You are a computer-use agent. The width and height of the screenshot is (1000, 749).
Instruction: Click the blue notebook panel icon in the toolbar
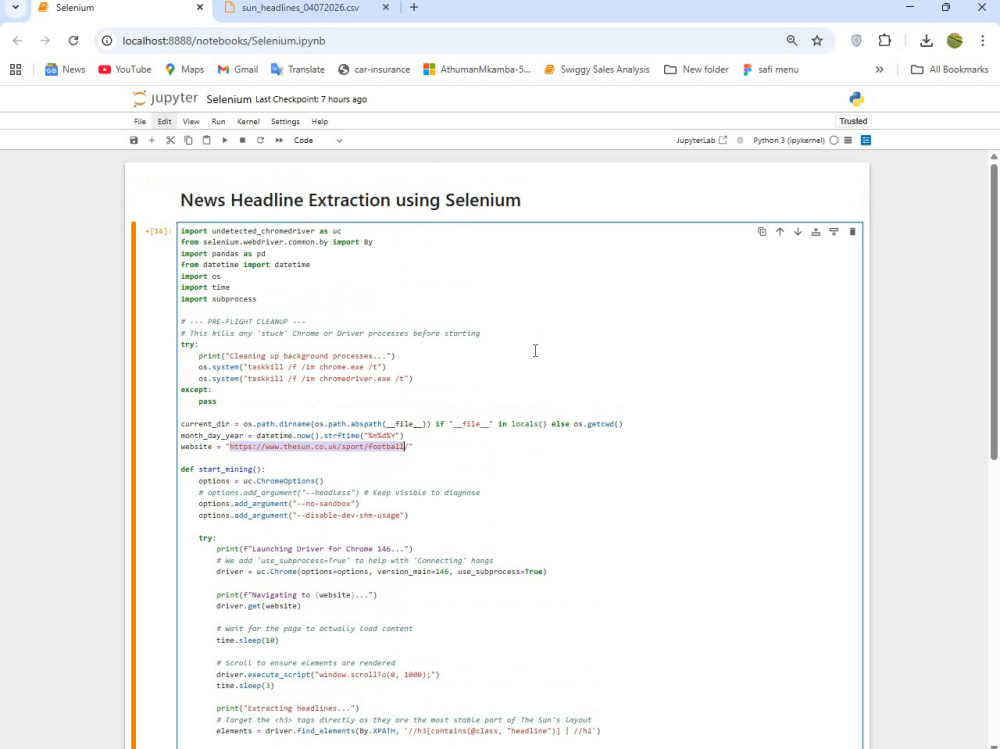point(865,140)
